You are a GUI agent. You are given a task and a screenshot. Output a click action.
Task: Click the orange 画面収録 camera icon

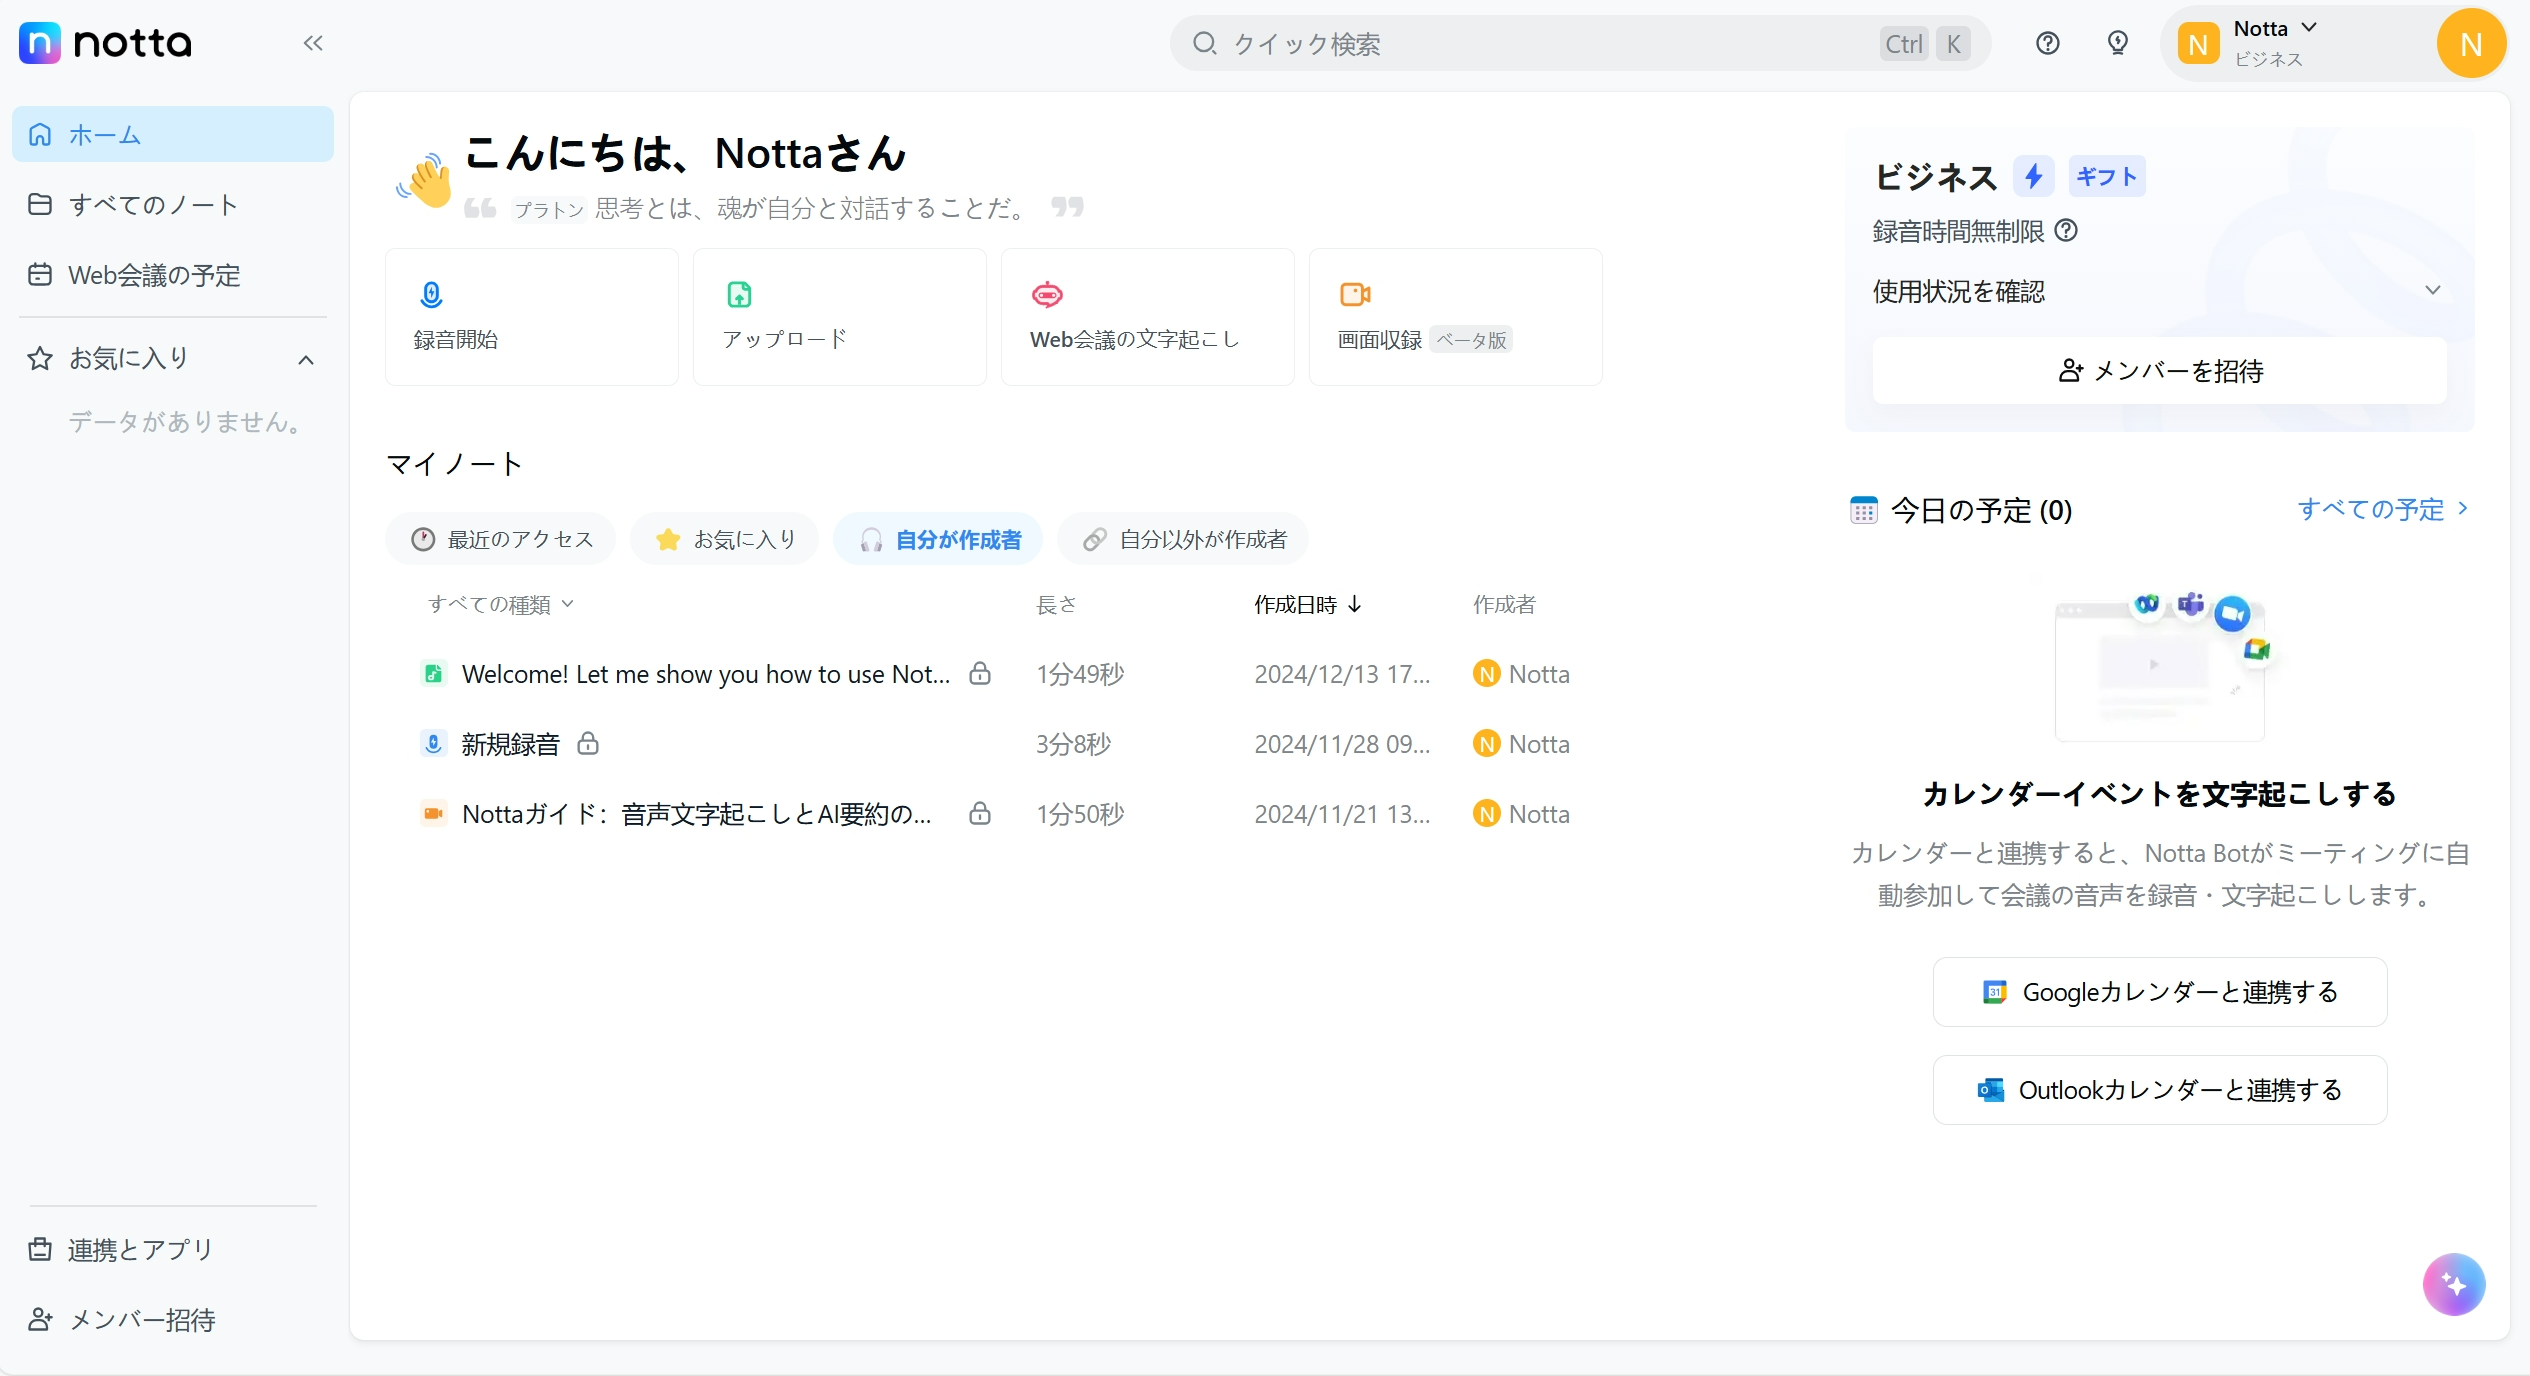coord(1355,294)
